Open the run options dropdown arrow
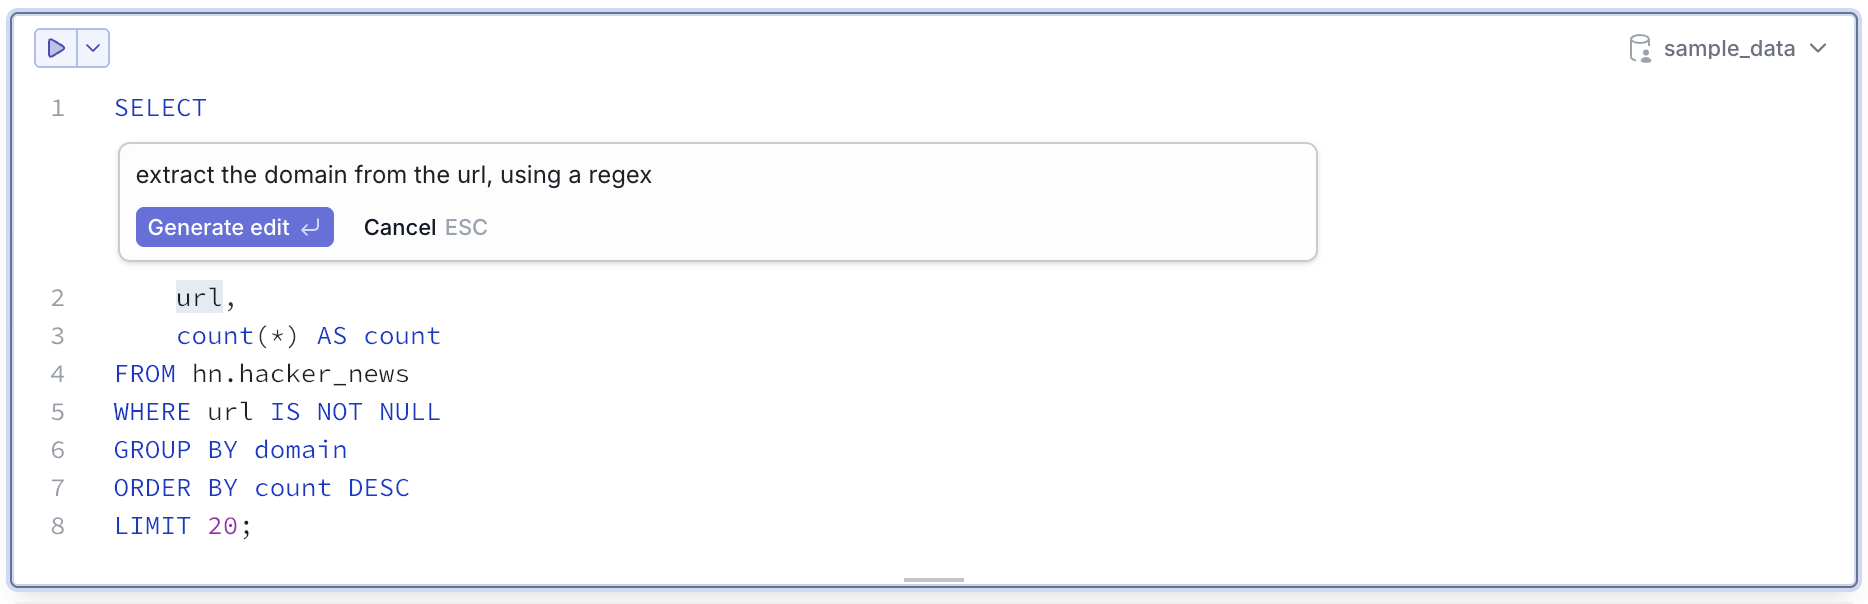Image resolution: width=1868 pixels, height=604 pixels. (x=93, y=48)
